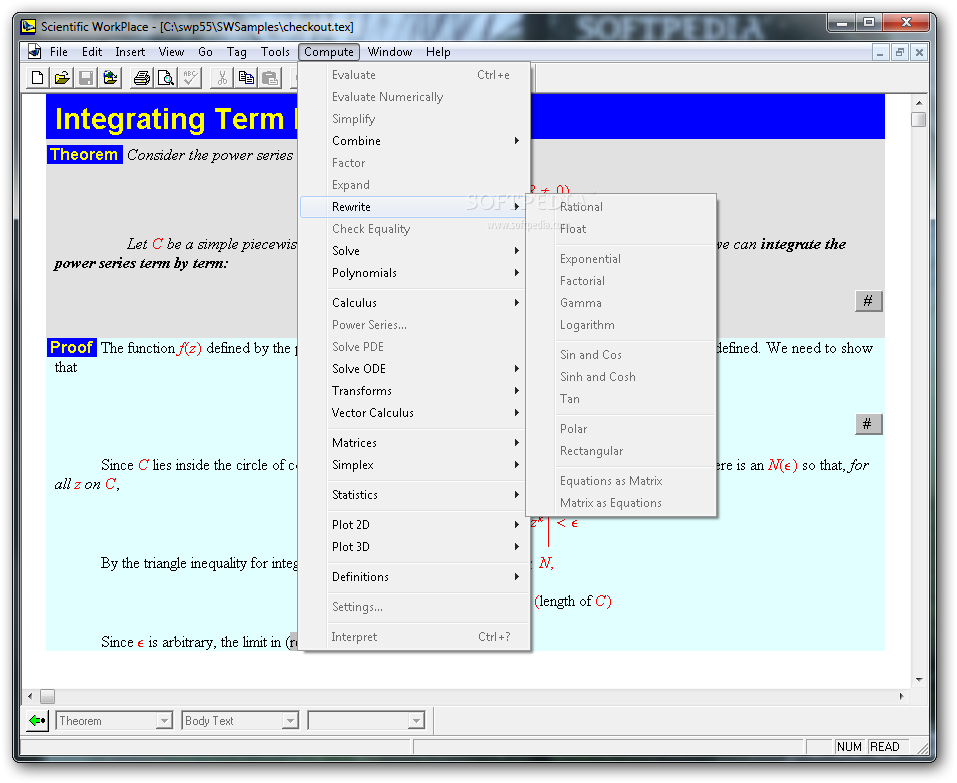Screen dimensions: 957x783
Task: Open the Theorem item tag dropdown
Action: pyautogui.click(x=164, y=721)
